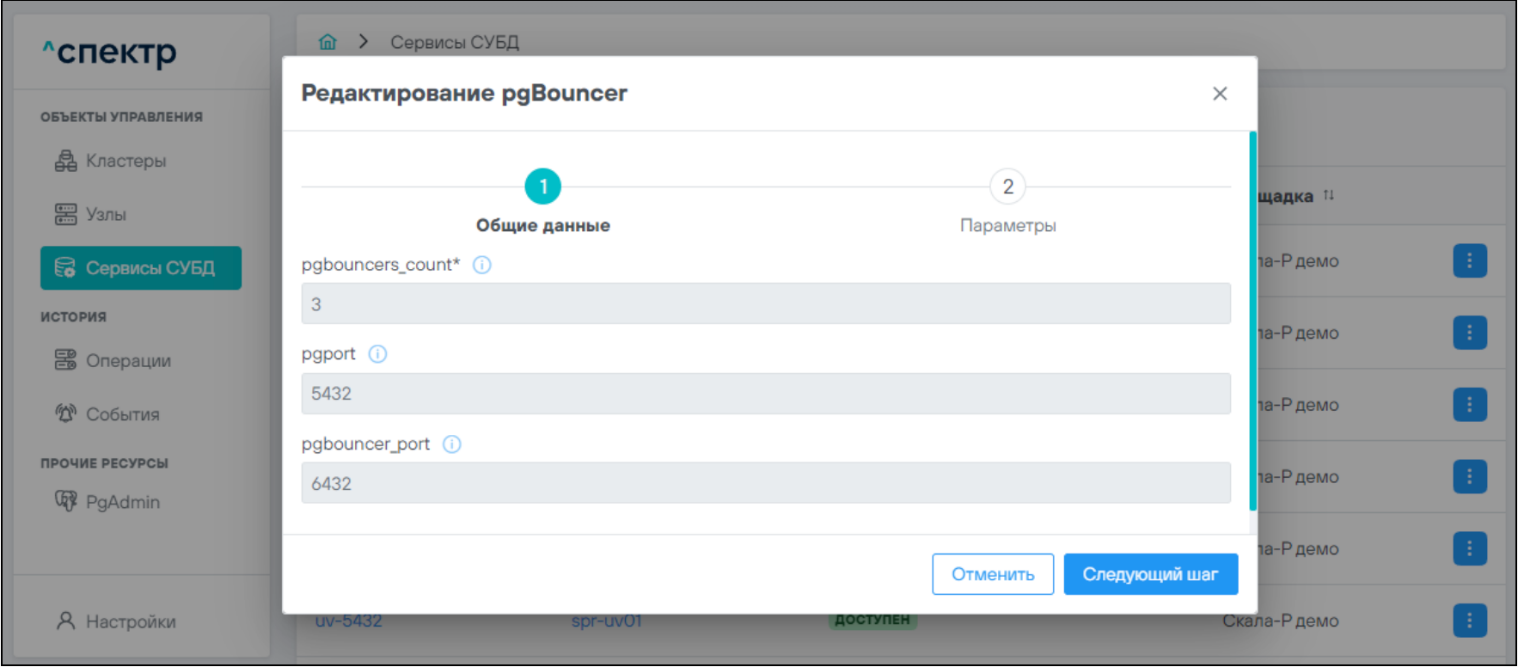Click info icon next to pgbouncers_count
Image resolution: width=1518 pixels, height=667 pixels.
(481, 266)
